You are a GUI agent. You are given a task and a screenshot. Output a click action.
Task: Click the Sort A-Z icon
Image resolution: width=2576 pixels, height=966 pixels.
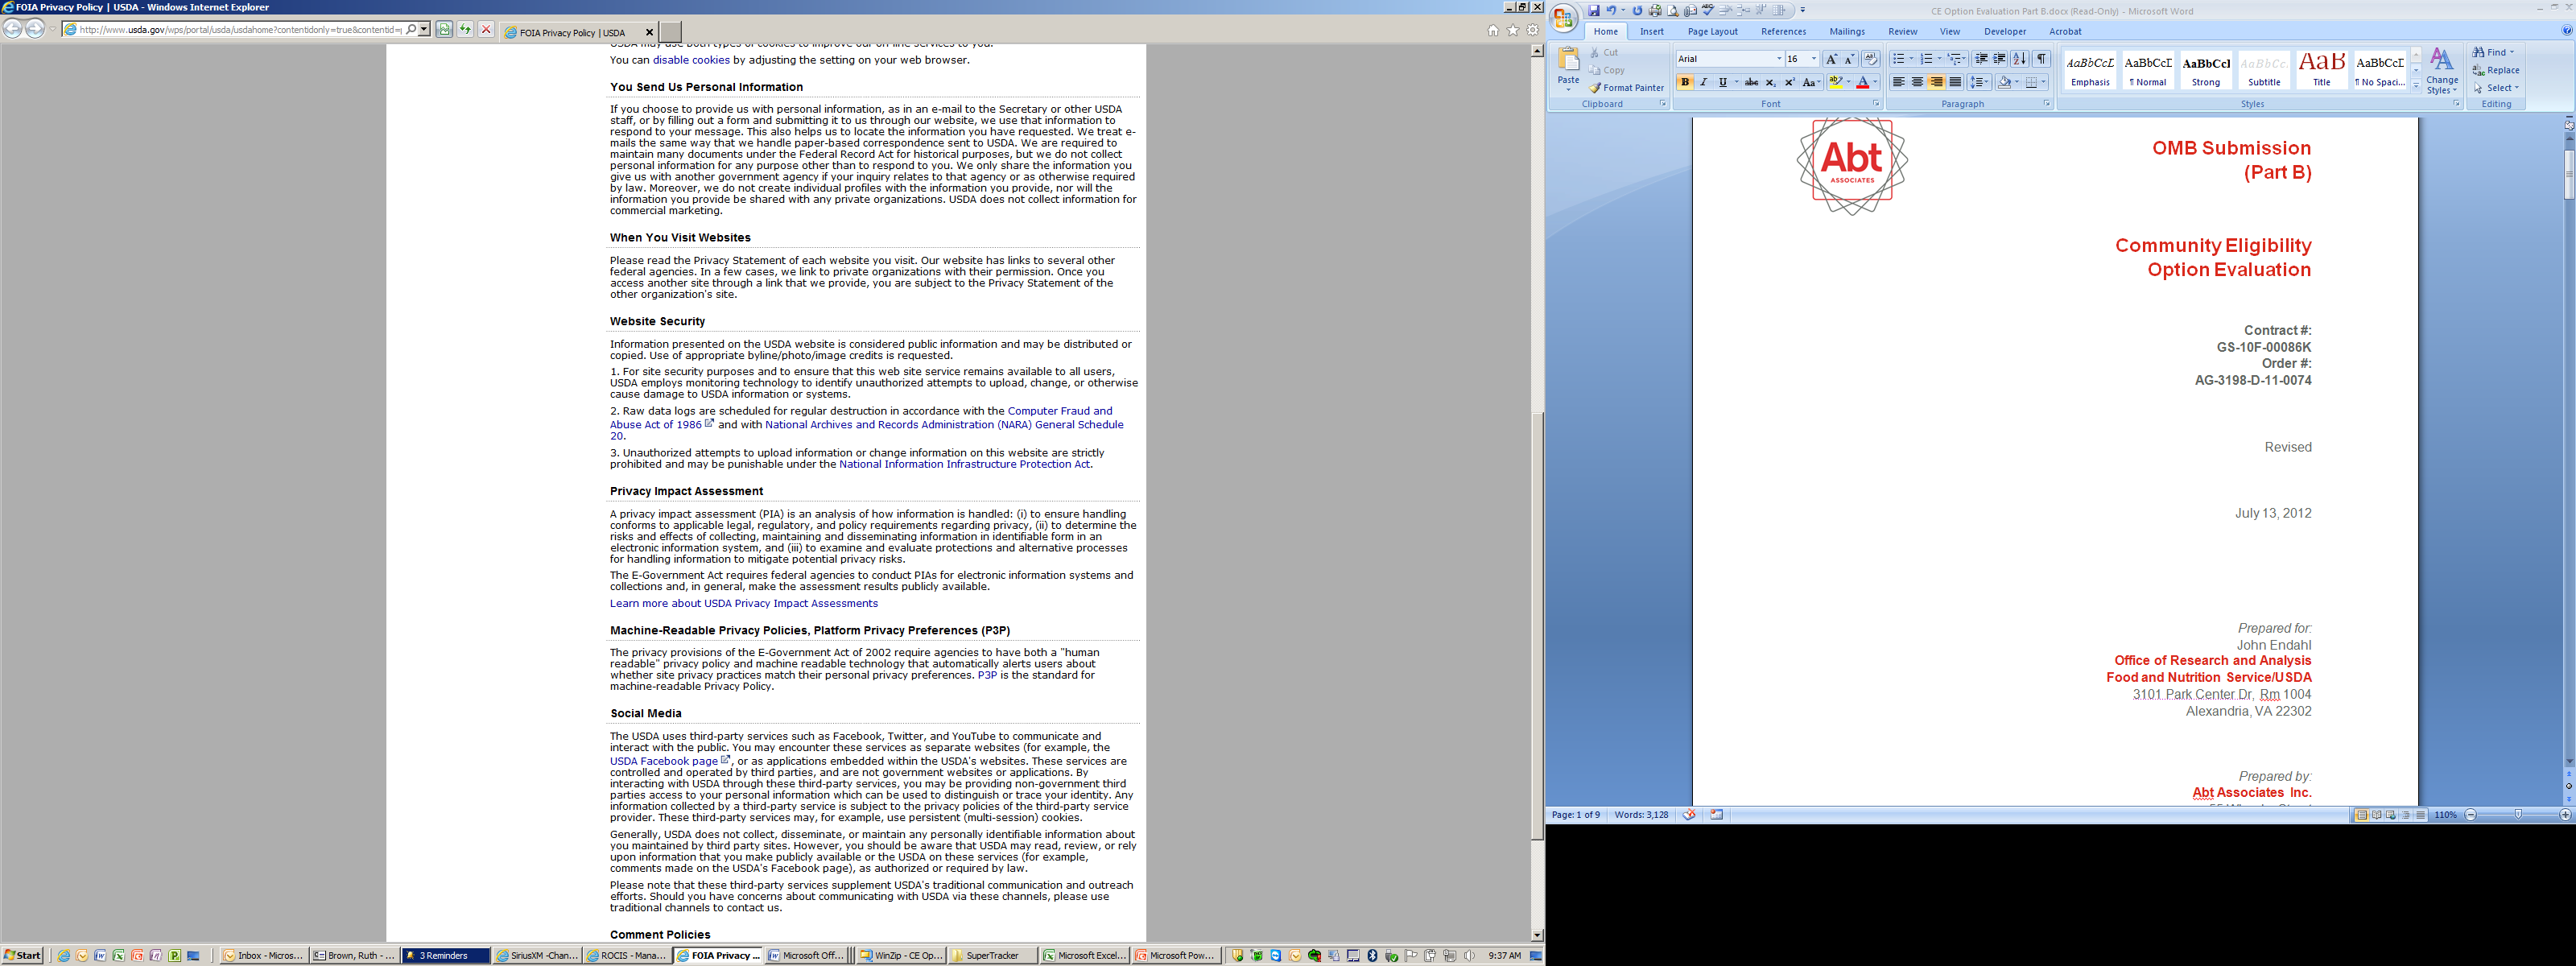[2019, 59]
